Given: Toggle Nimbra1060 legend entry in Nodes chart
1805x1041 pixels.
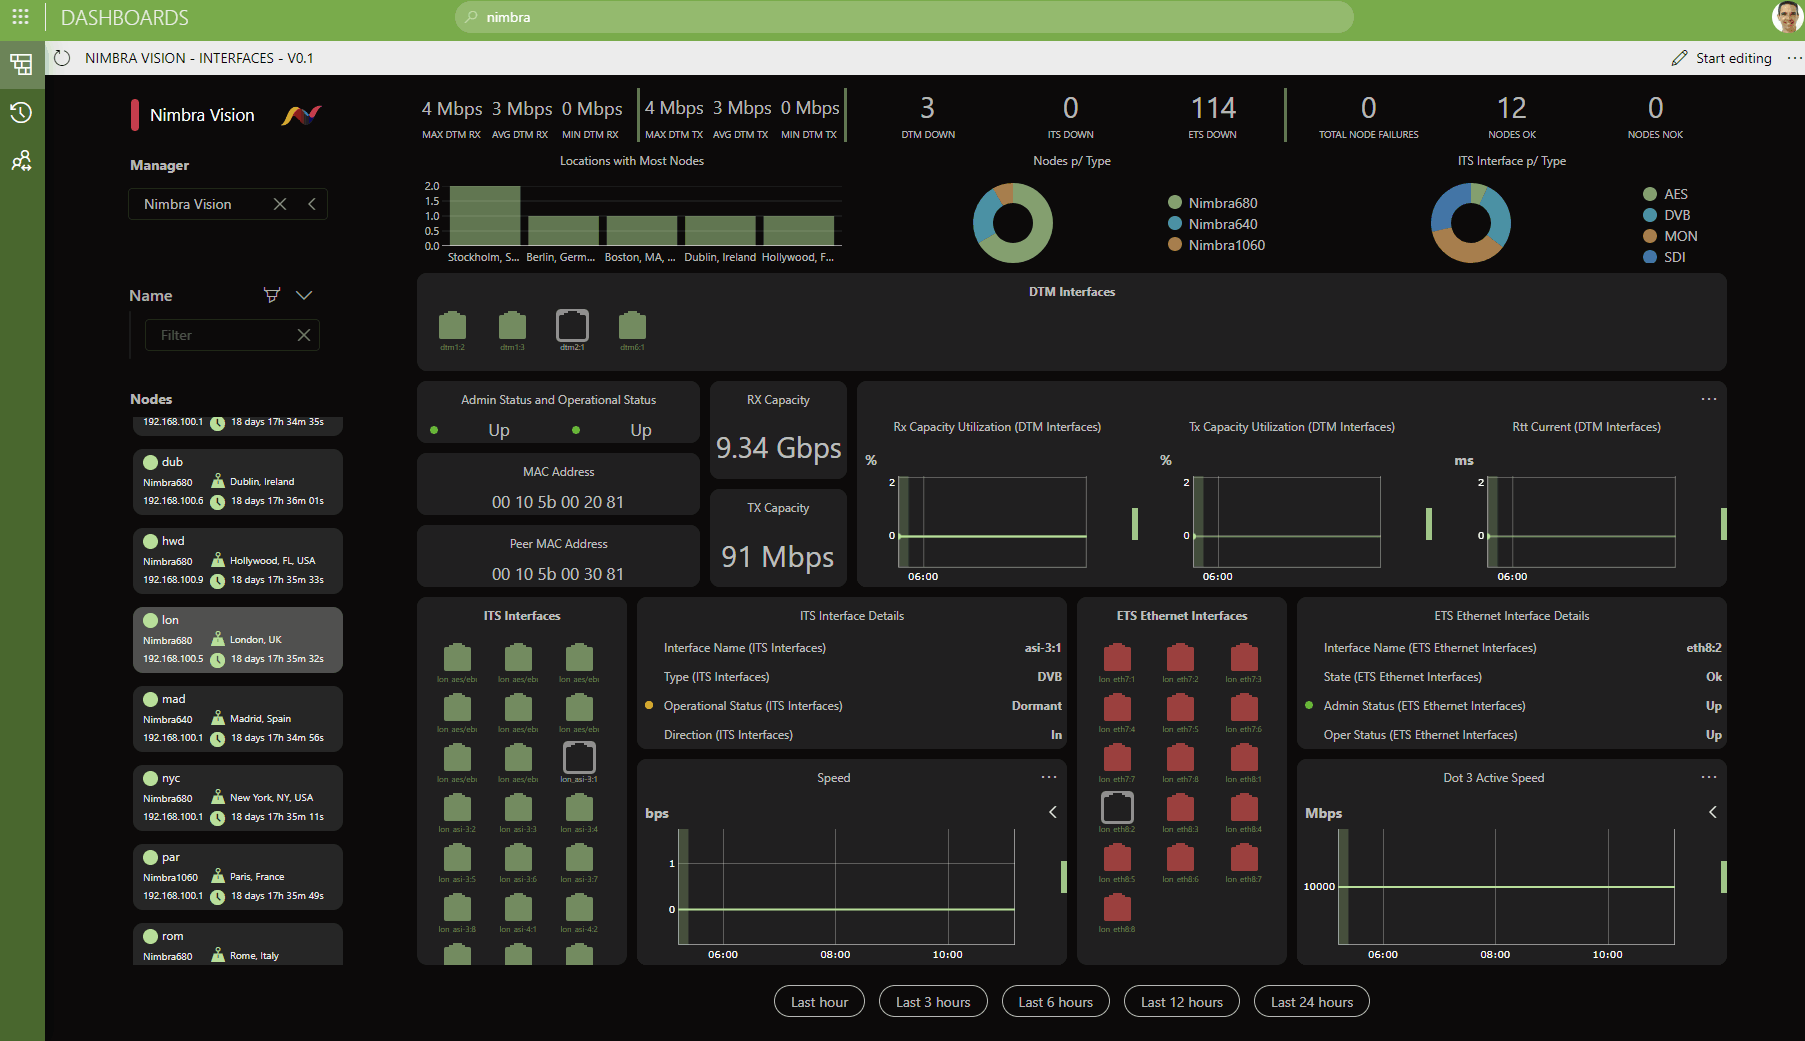Looking at the screenshot, I should point(1216,245).
